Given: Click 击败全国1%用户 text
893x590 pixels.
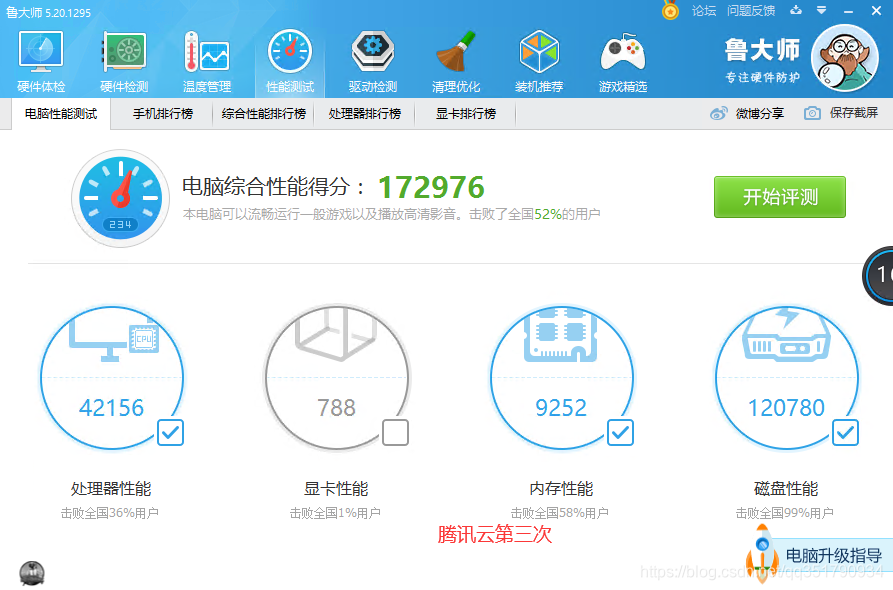Looking at the screenshot, I should (335, 513).
